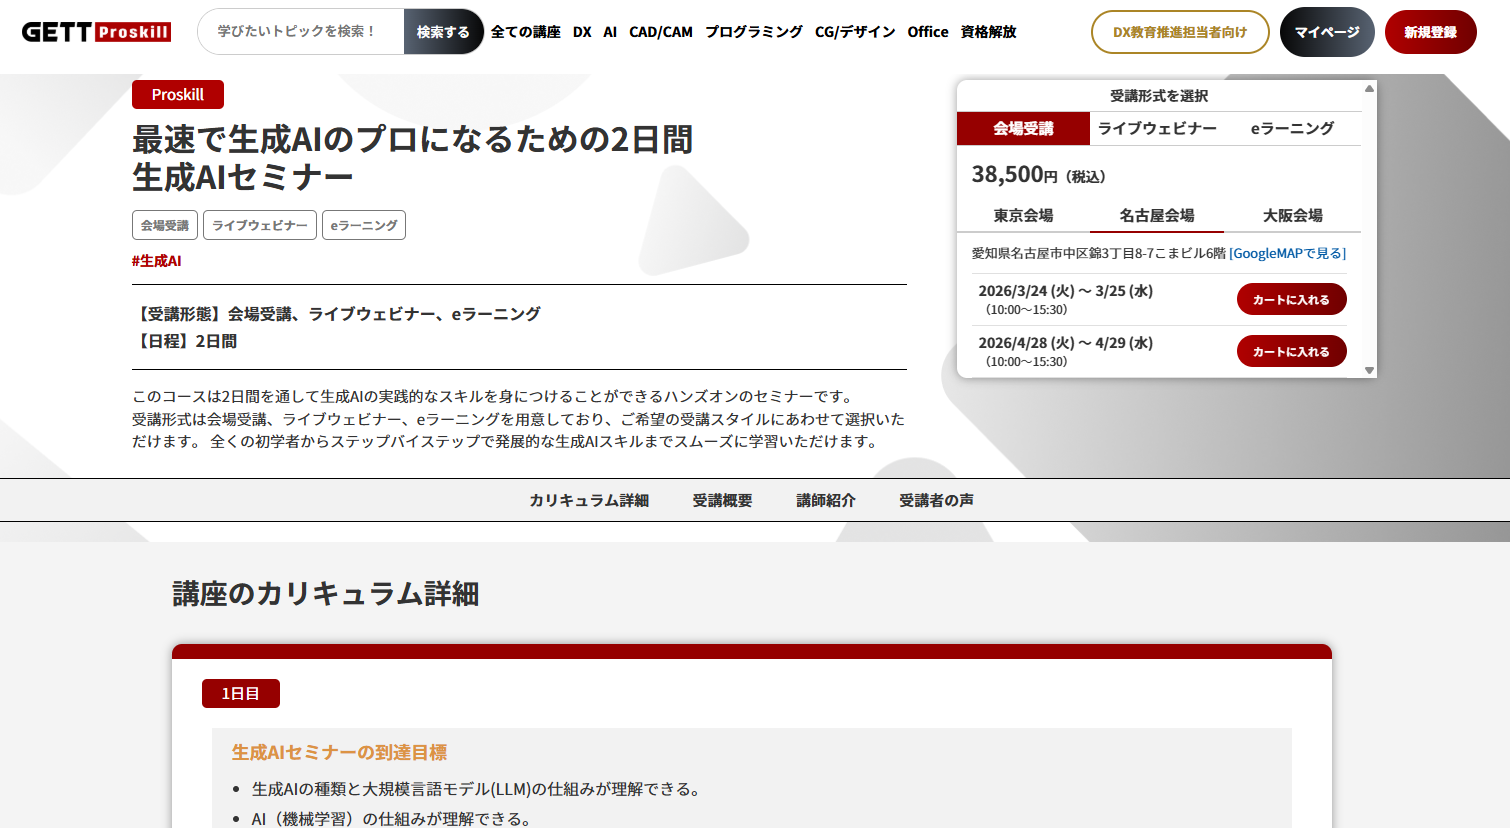This screenshot has width=1510, height=828.
Task: Click the #生成AI hashtag link
Action: click(157, 261)
